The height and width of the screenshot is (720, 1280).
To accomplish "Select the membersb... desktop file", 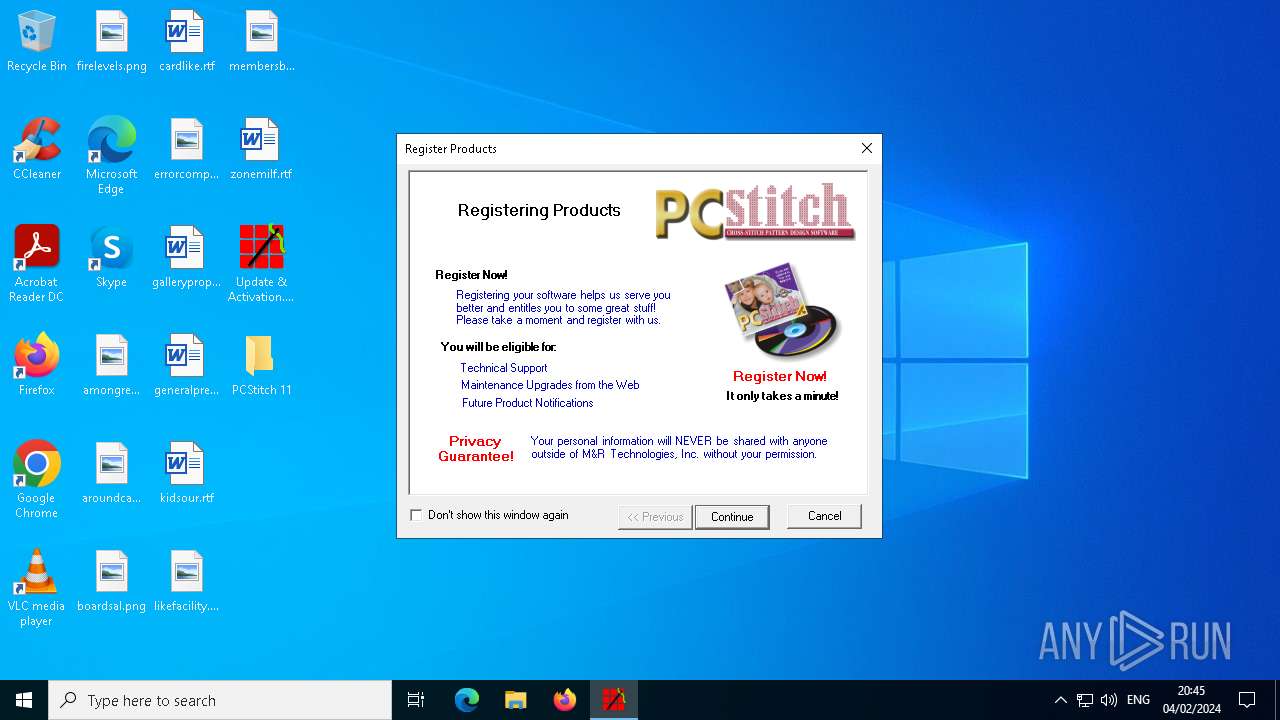I will point(261,41).
